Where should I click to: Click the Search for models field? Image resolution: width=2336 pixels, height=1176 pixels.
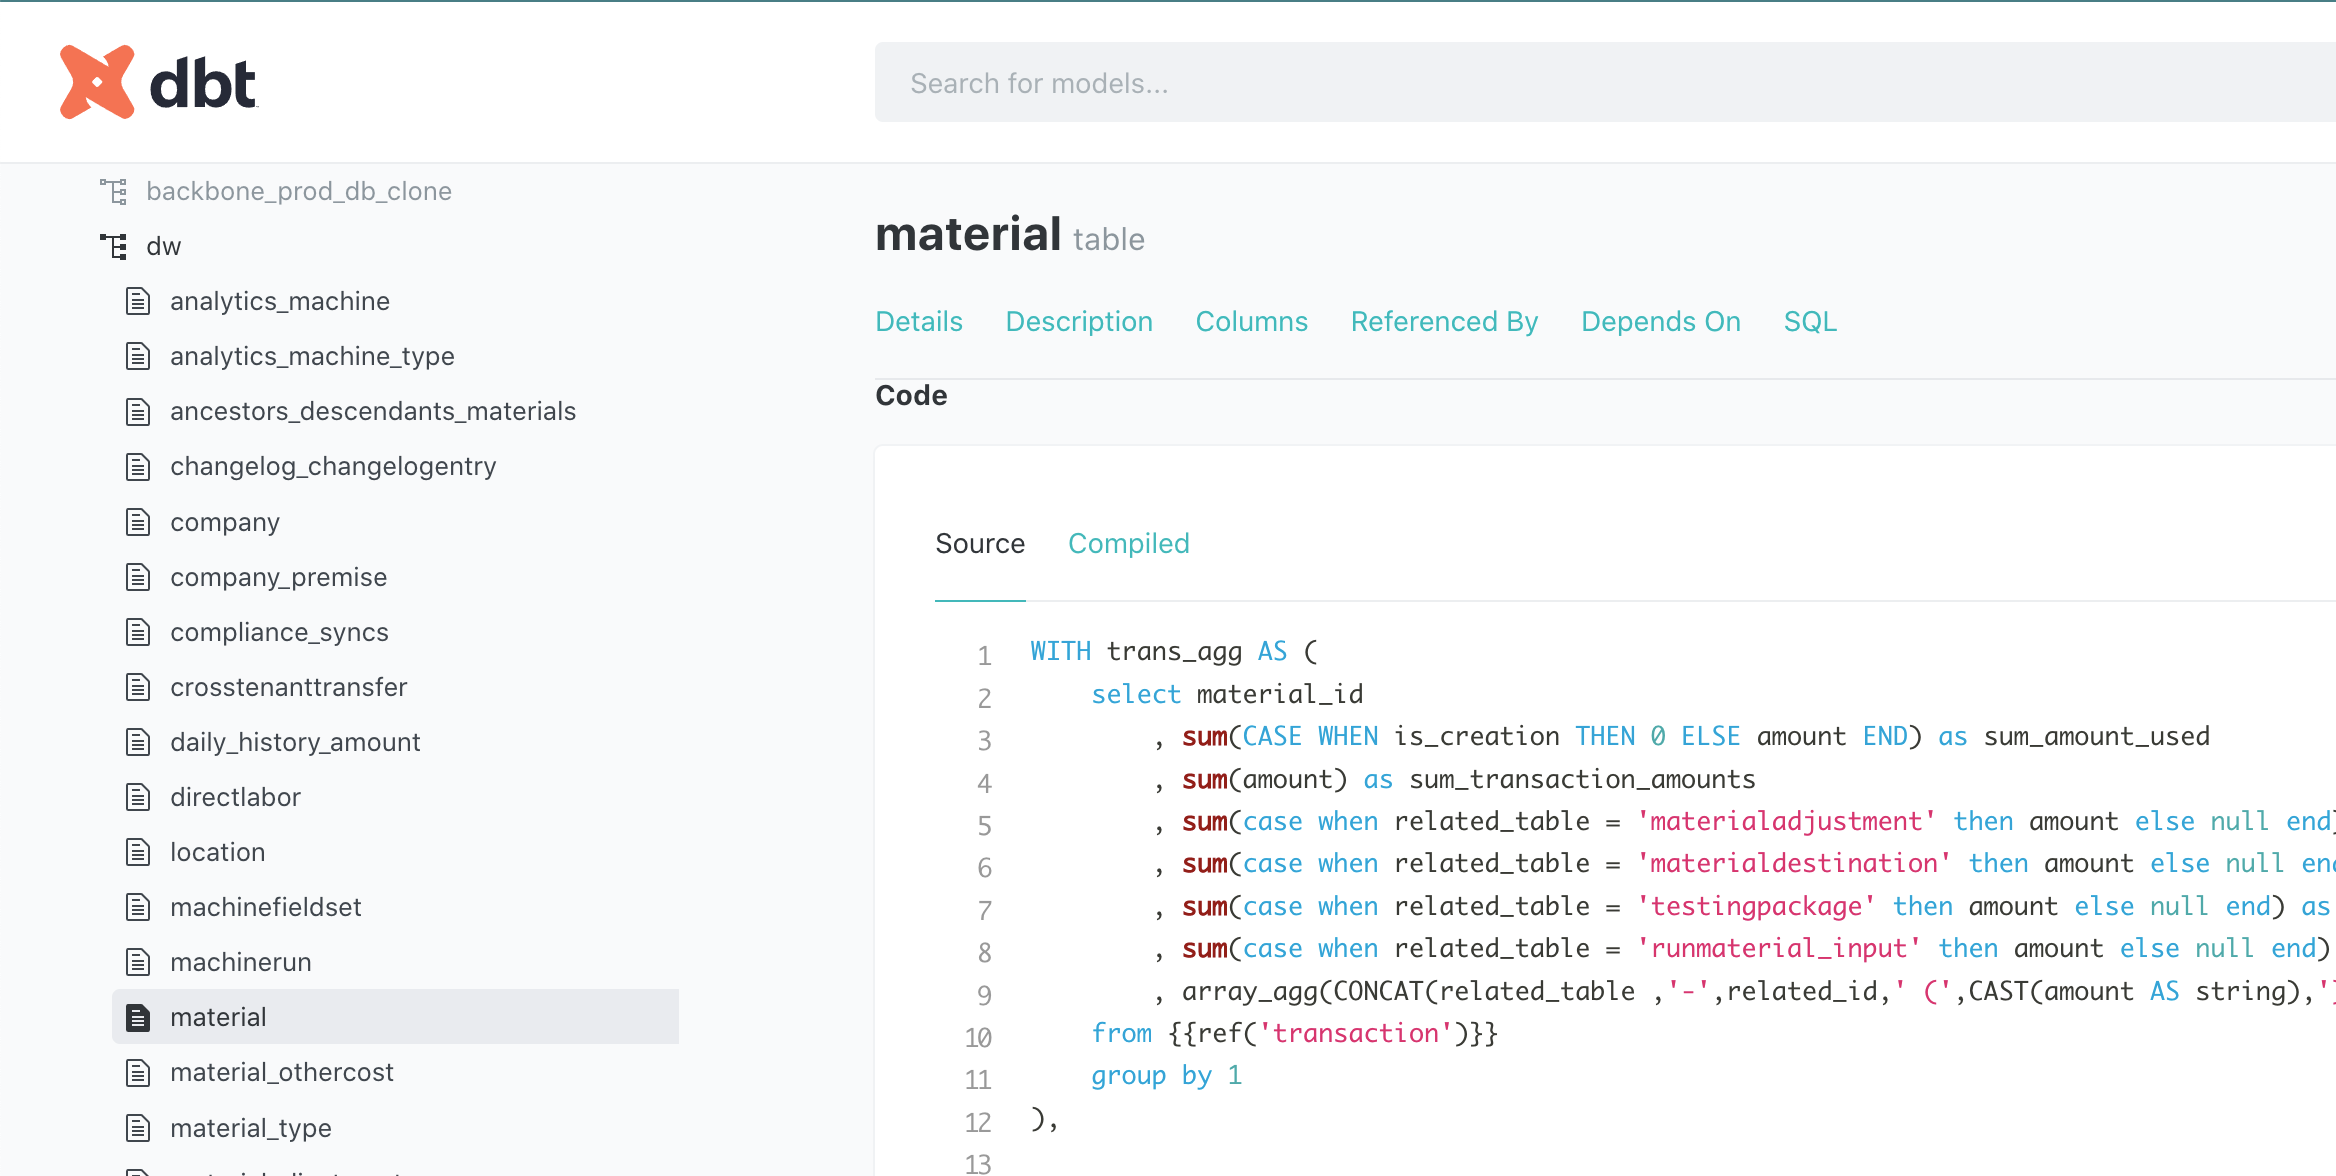click(1600, 83)
